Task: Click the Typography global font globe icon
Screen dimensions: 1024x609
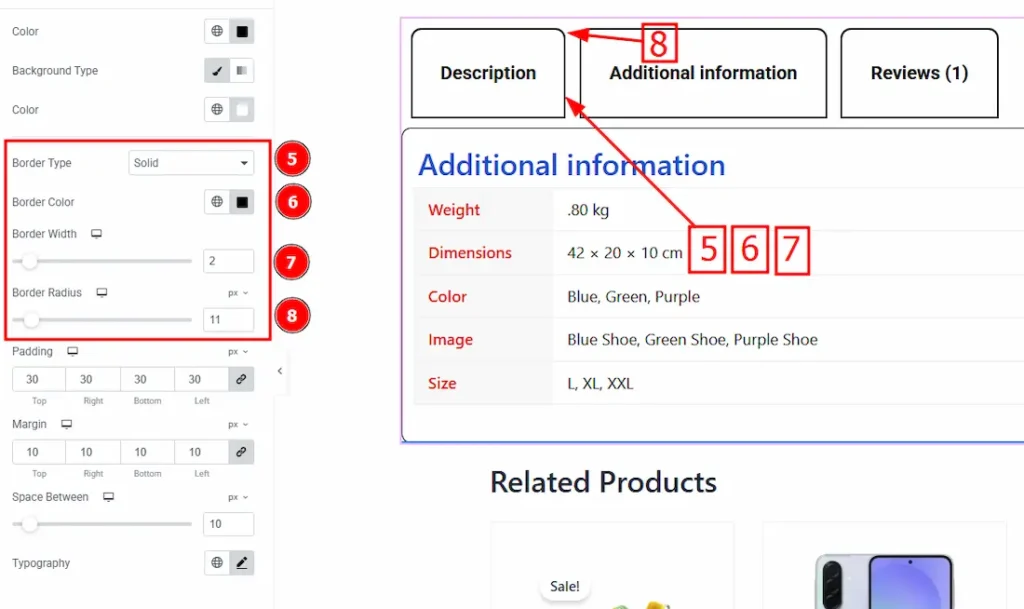Action: [x=217, y=563]
